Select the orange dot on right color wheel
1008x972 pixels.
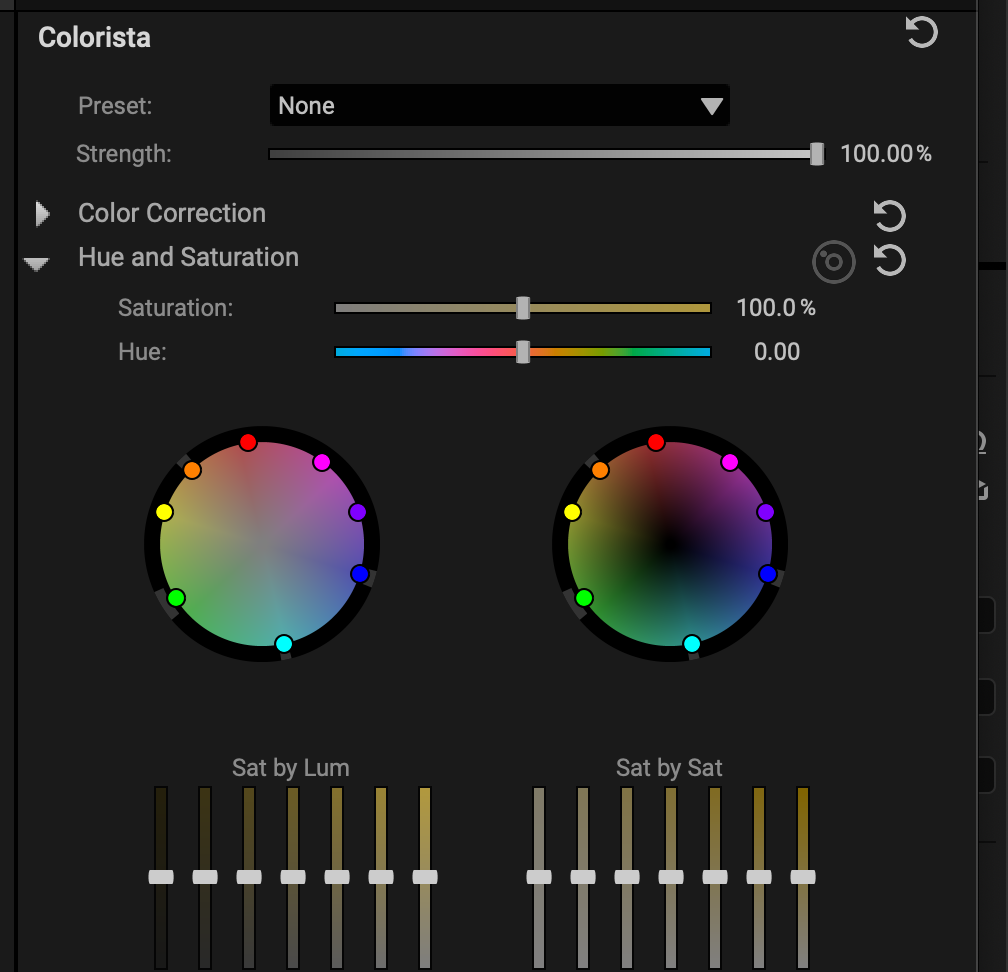point(600,470)
